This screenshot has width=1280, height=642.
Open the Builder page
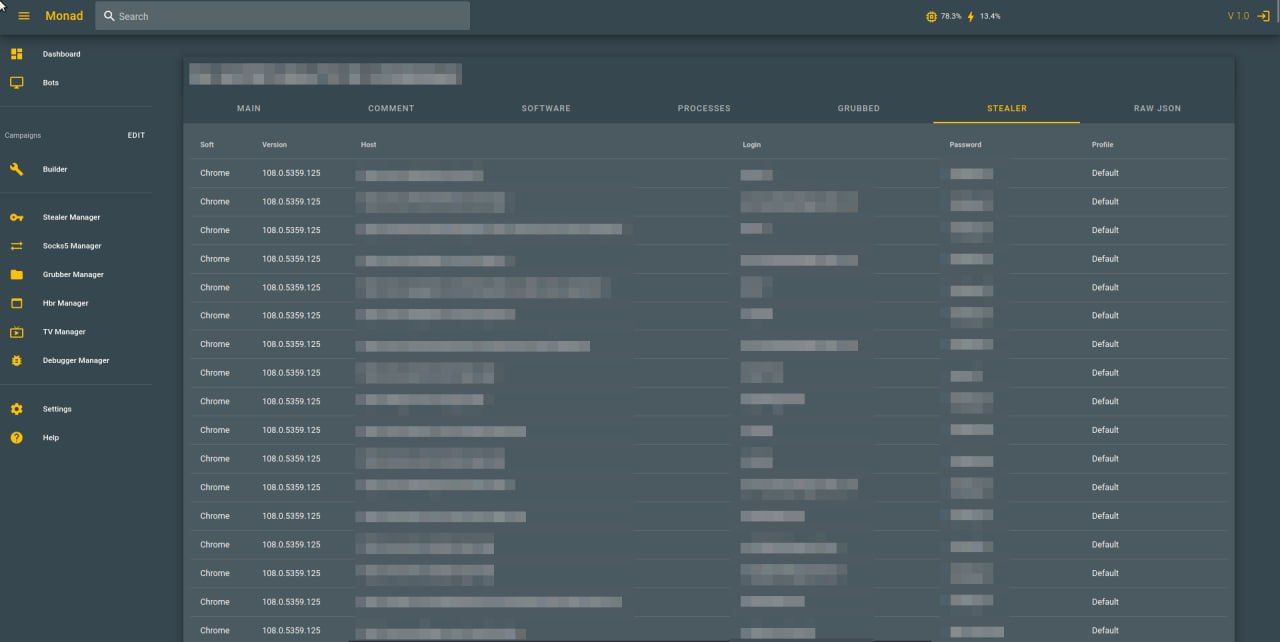click(55, 169)
